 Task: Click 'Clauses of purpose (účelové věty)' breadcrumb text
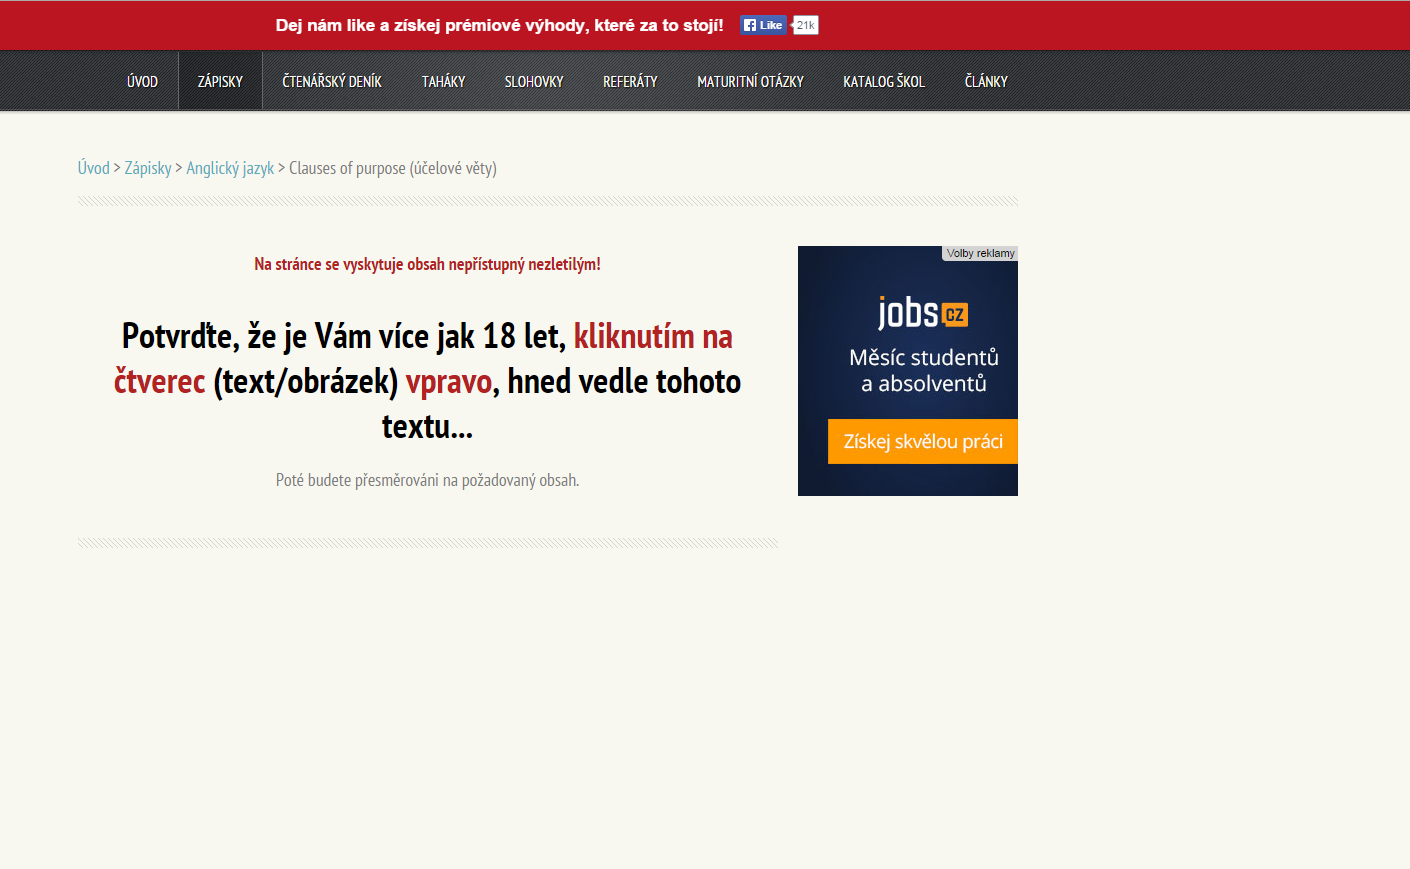pos(393,168)
